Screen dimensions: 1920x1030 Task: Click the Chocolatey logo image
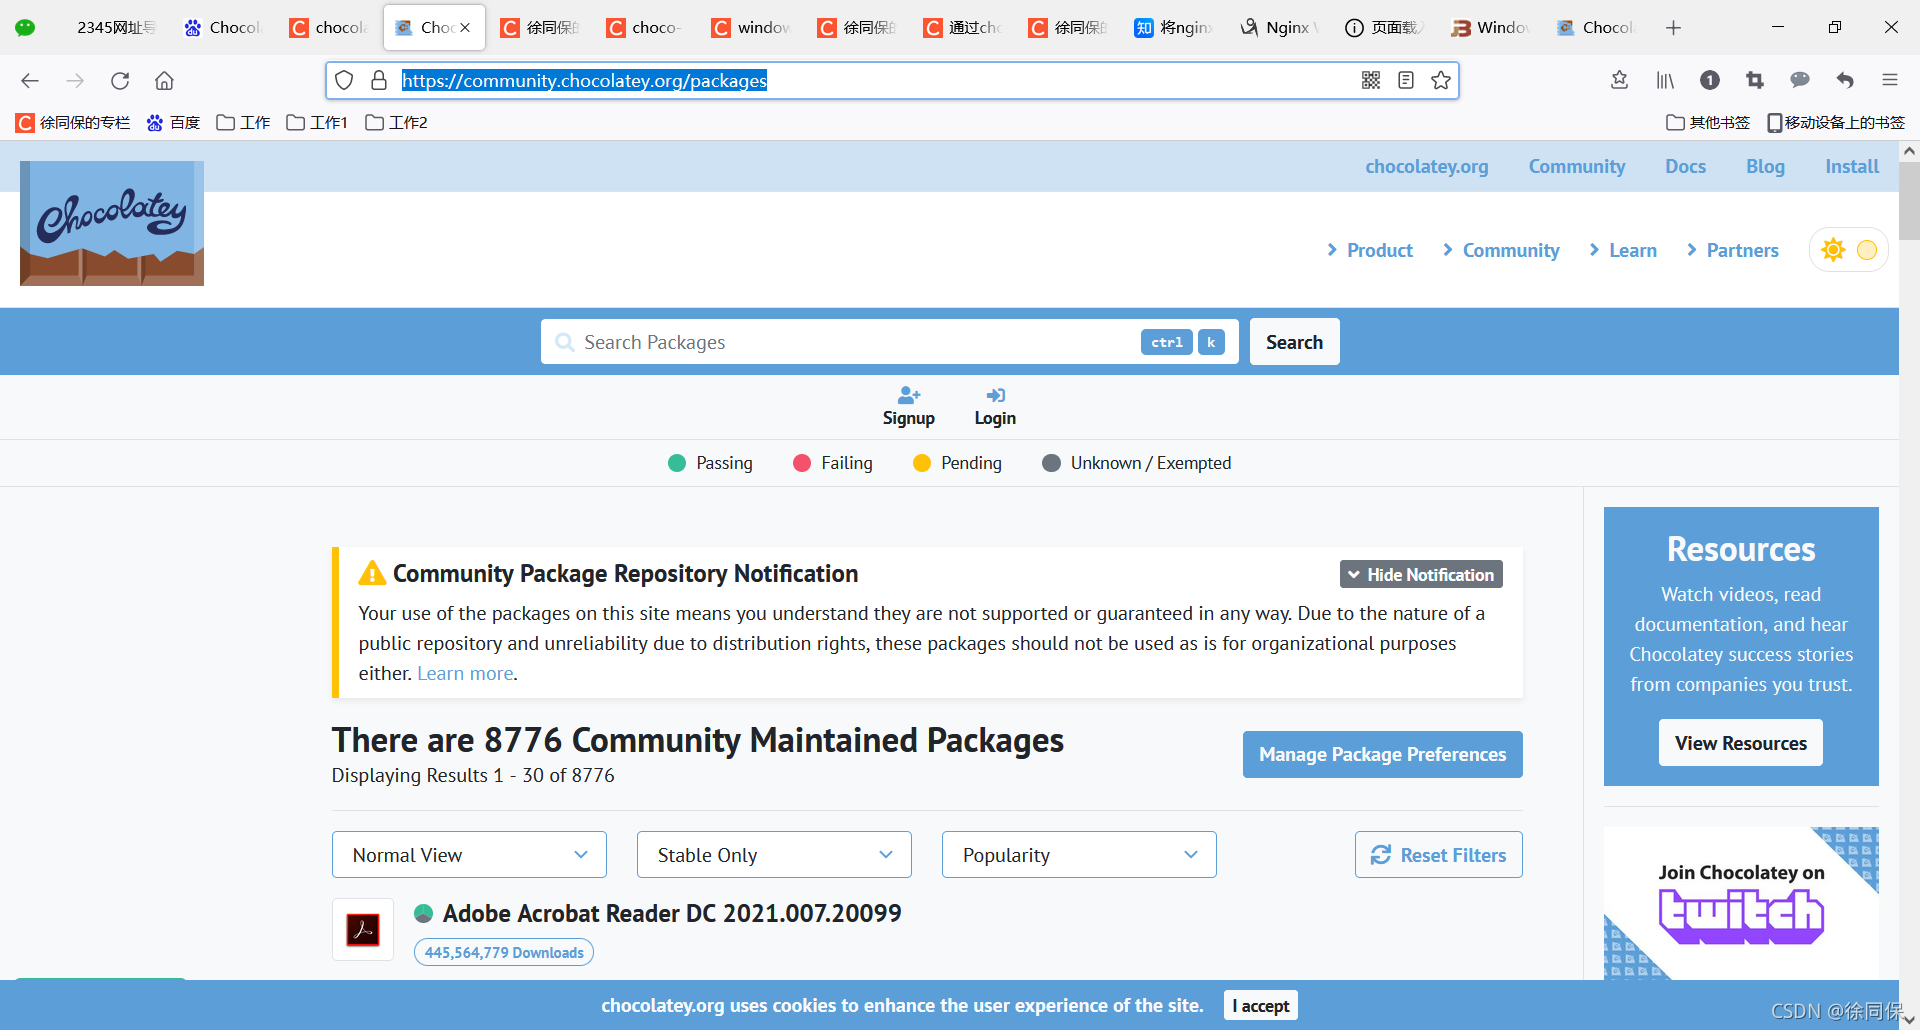(112, 223)
